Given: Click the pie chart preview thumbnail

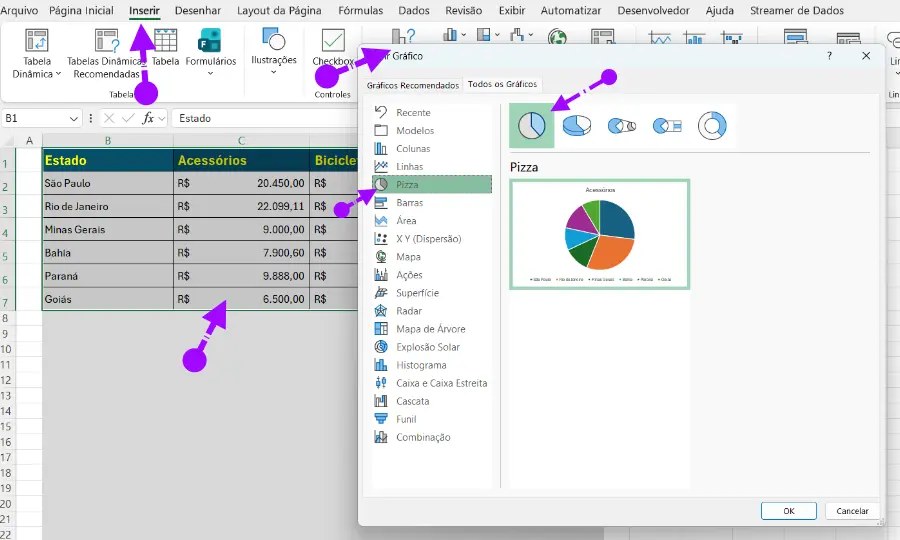Looking at the screenshot, I should (x=599, y=235).
